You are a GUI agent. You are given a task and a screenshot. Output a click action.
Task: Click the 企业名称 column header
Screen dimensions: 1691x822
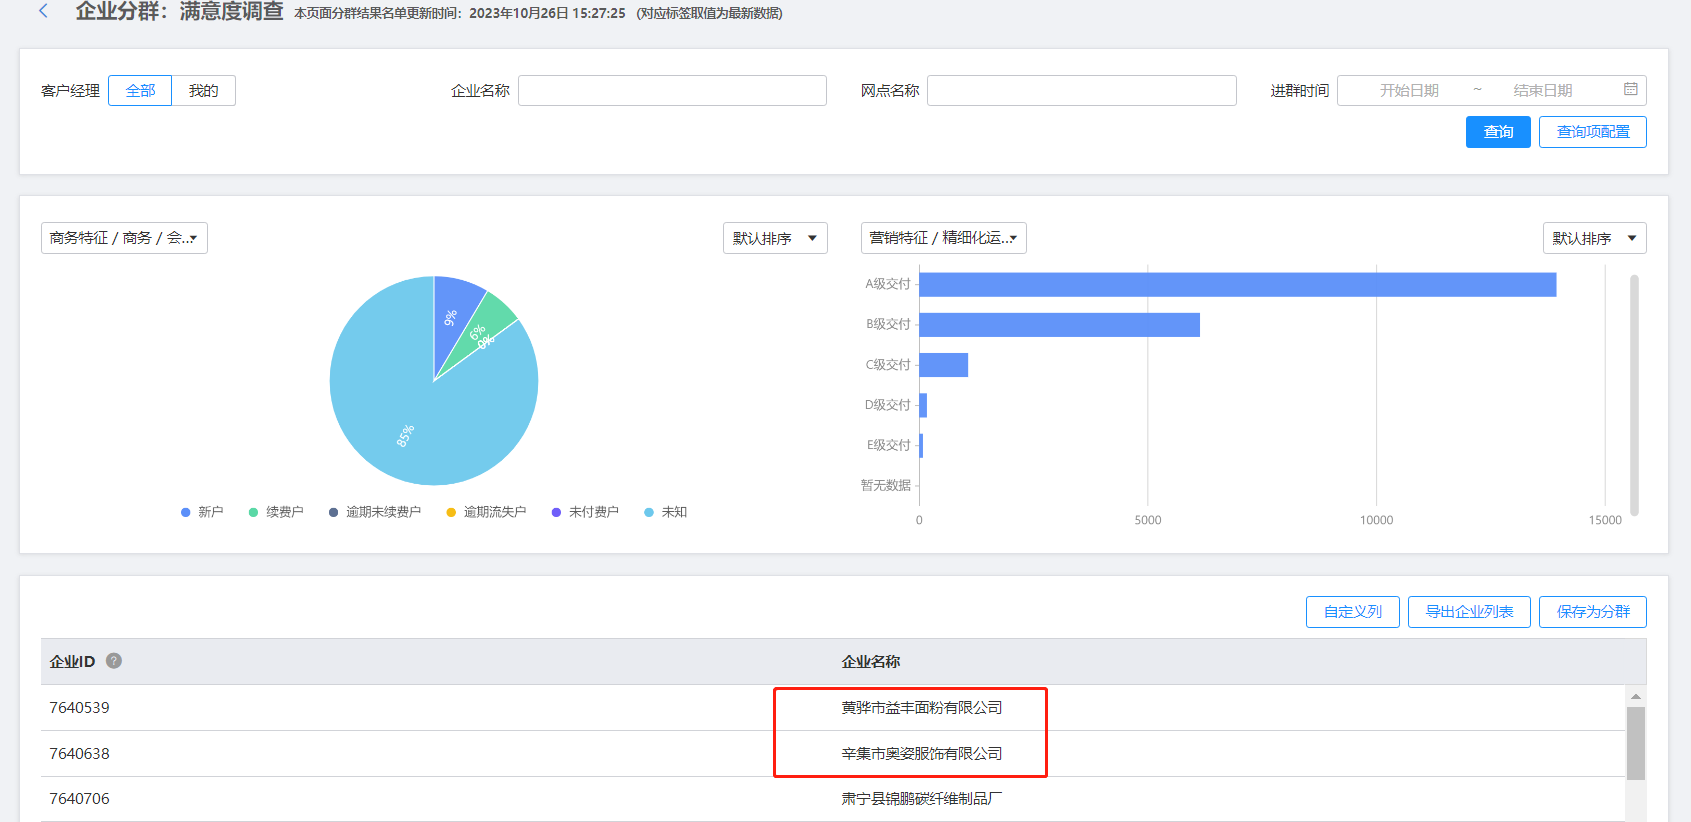click(871, 661)
